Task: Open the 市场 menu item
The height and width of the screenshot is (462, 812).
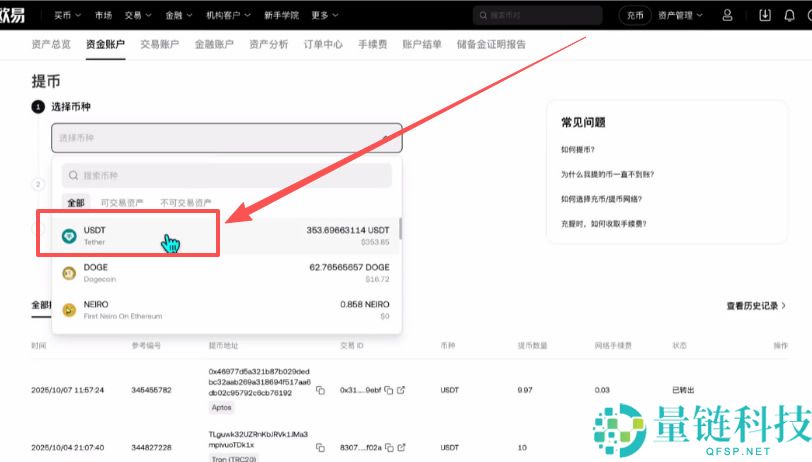Action: tap(103, 16)
